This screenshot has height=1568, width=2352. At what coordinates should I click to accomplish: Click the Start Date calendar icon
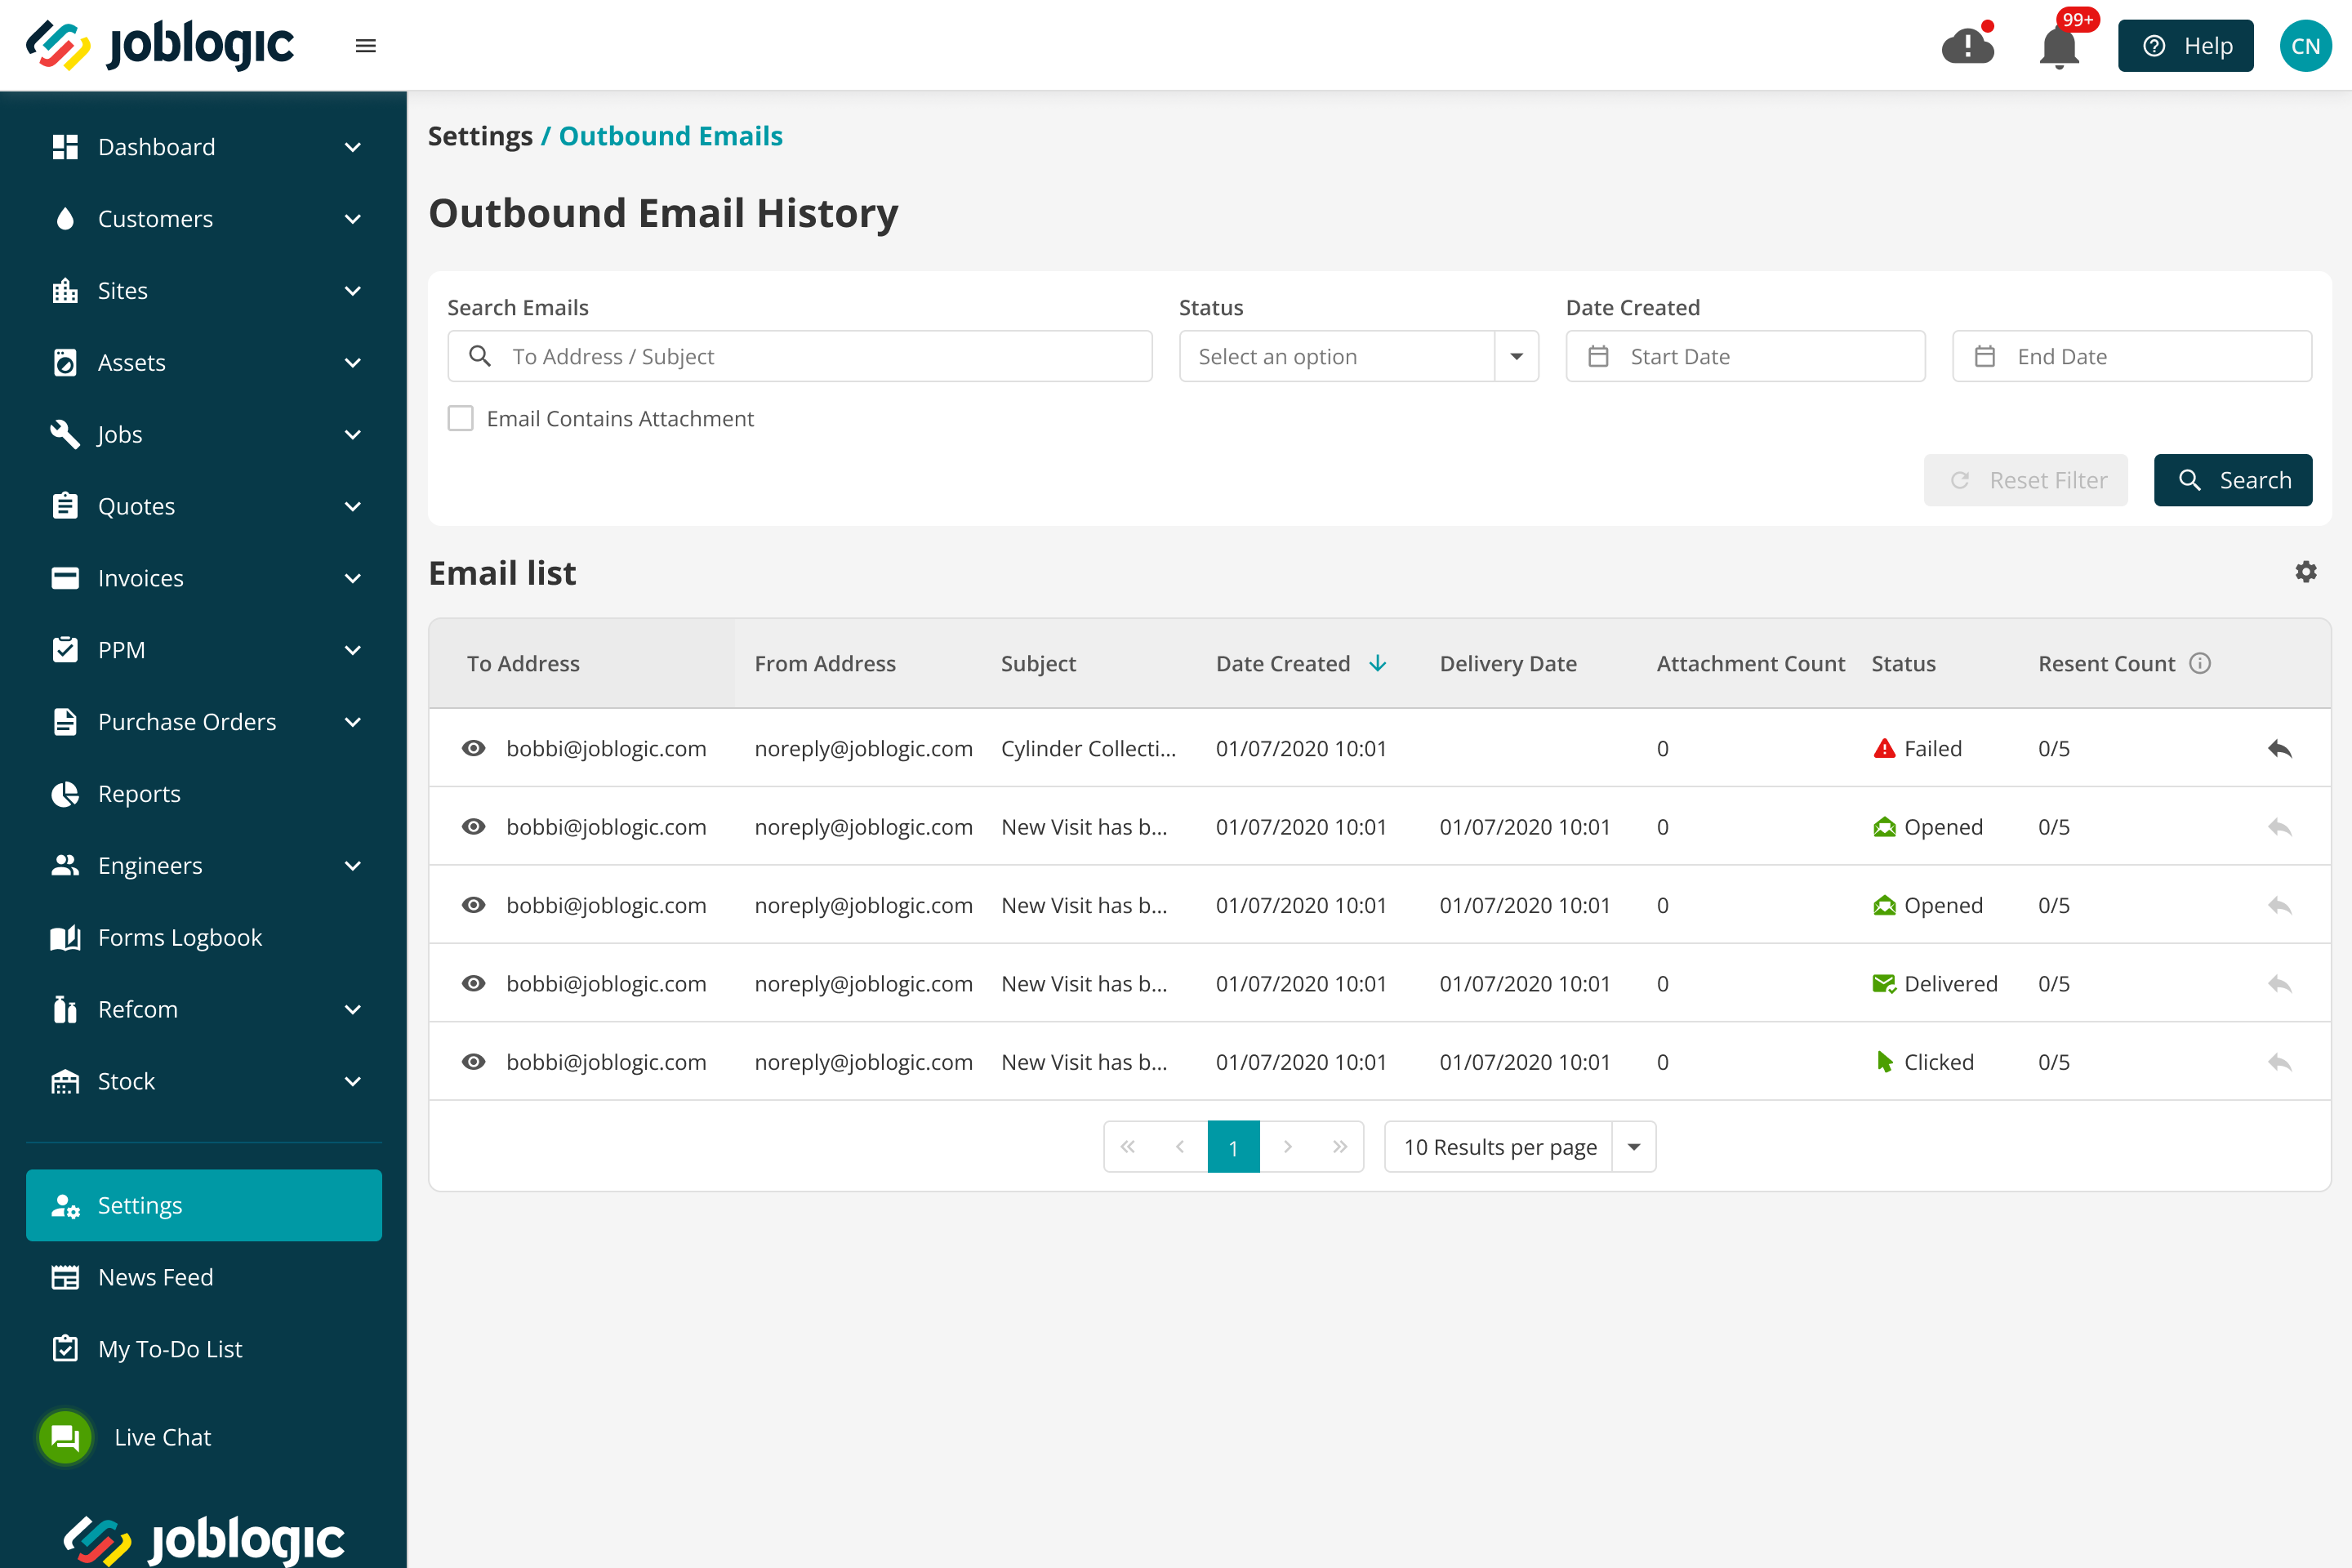click(x=1598, y=356)
